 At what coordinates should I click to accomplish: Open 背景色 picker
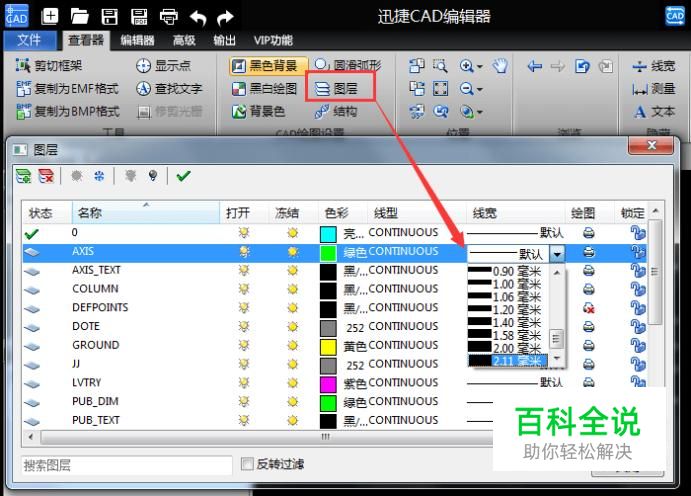258,111
